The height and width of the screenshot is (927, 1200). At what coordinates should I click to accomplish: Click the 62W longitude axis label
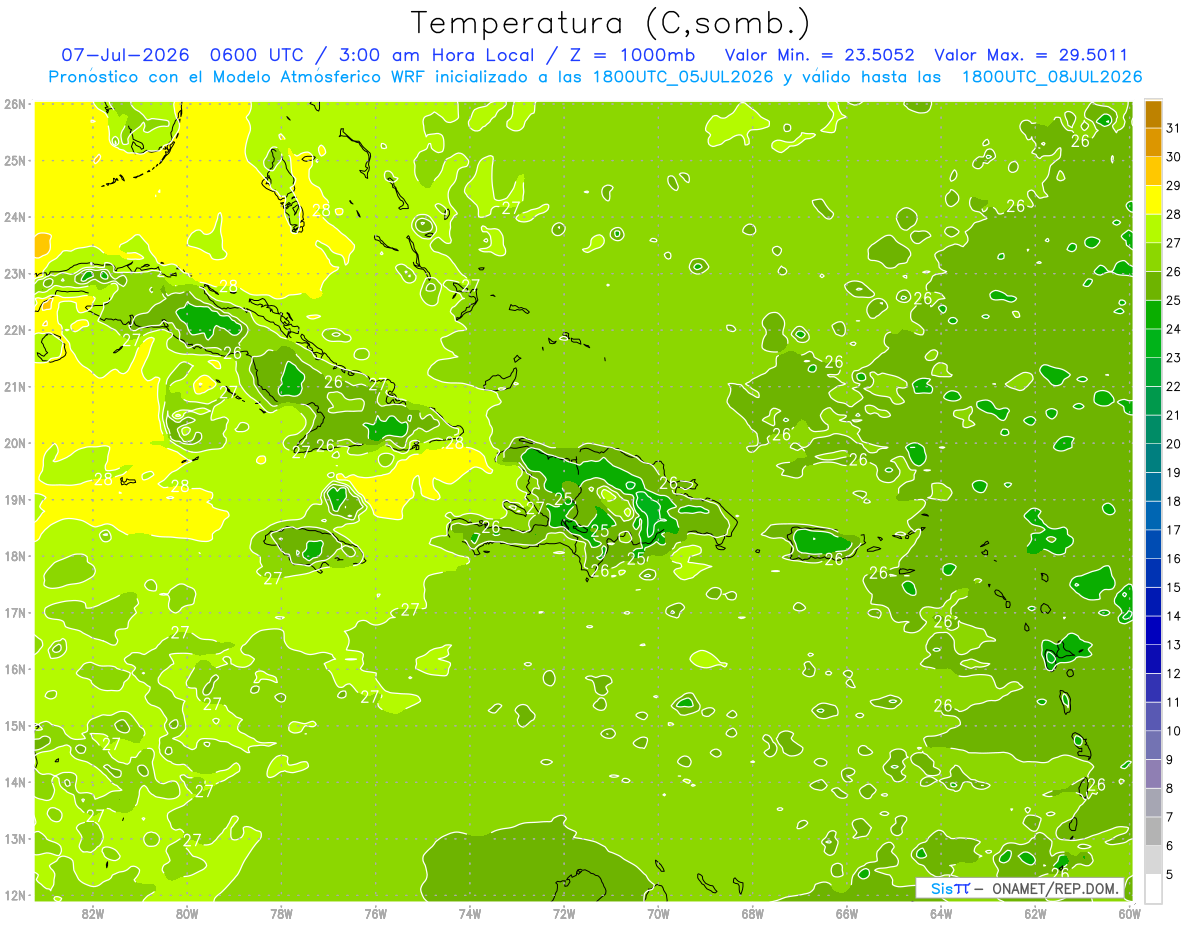coord(1034,912)
